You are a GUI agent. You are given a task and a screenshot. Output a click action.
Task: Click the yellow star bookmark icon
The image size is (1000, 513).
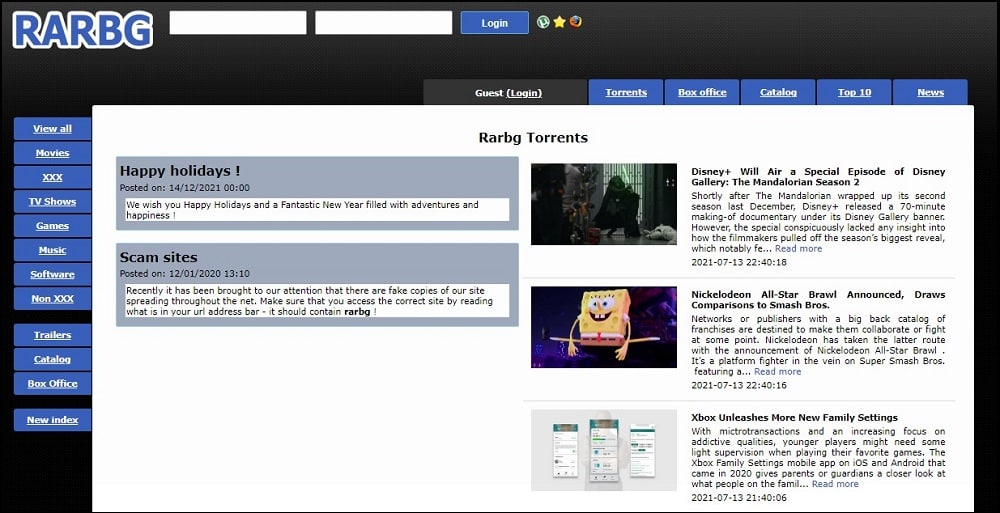(559, 22)
